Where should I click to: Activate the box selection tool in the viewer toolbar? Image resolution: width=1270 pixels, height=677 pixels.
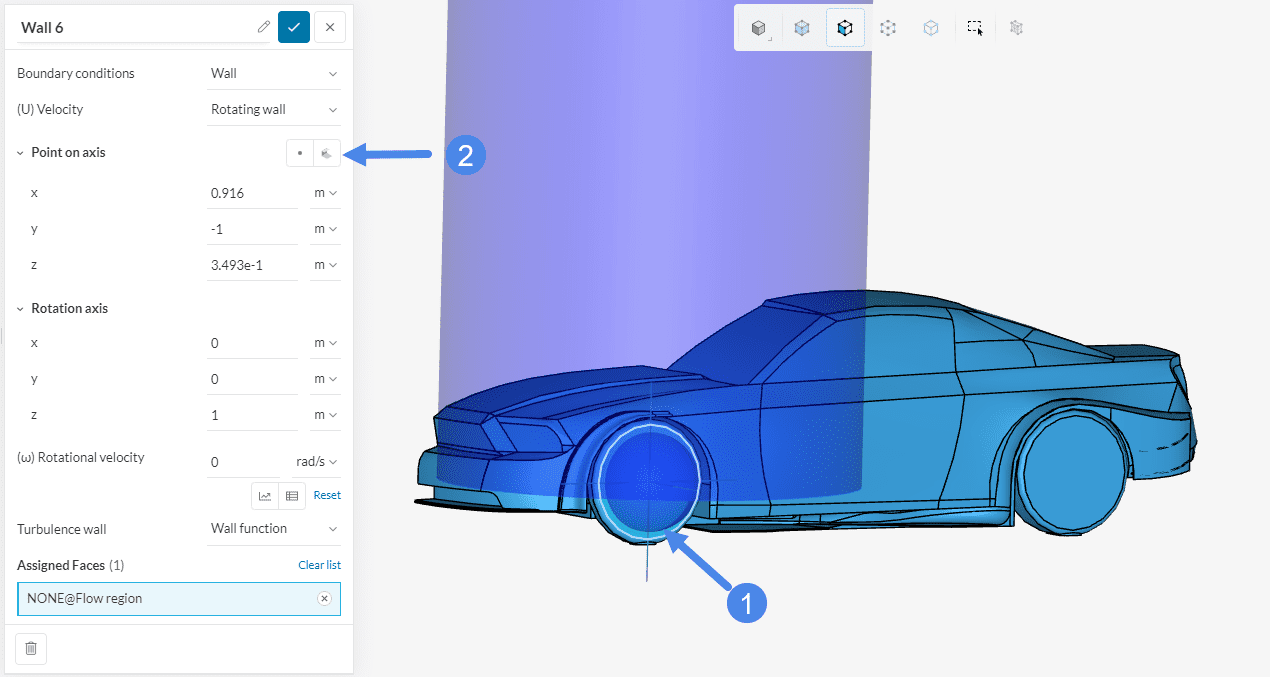975,28
